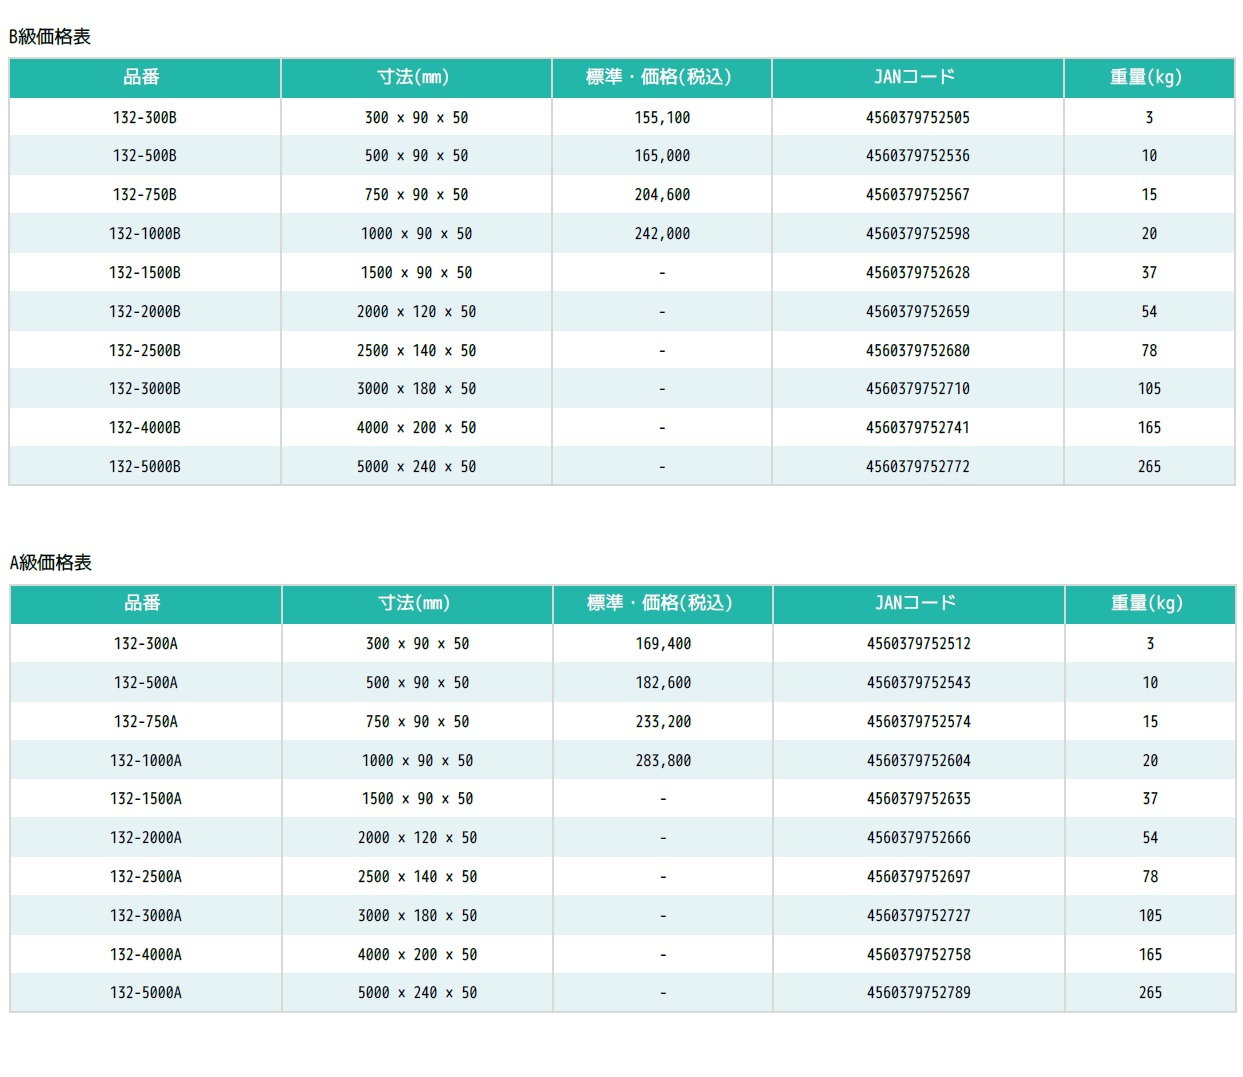Click JAN code 4560379752635

pyautogui.click(x=919, y=799)
